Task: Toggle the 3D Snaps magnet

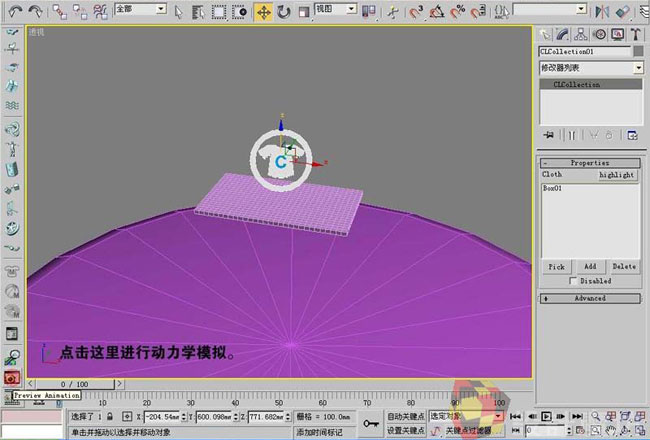Action: click(x=416, y=12)
